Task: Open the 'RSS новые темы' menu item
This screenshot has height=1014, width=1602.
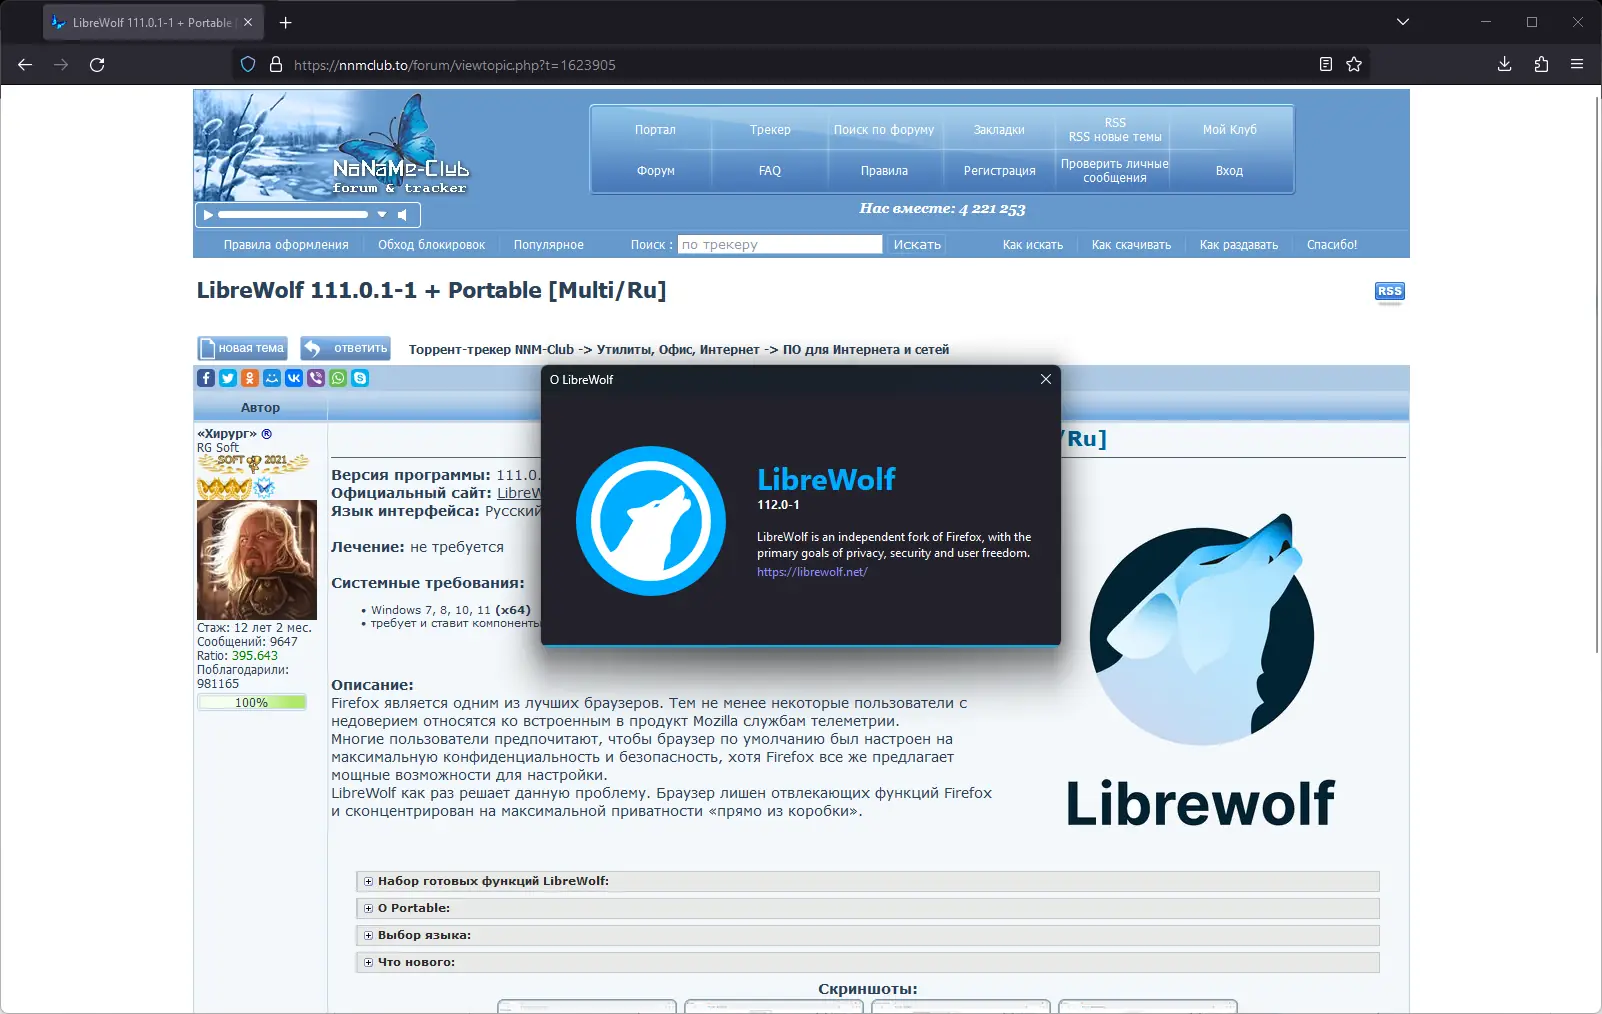Action: coord(1115,137)
